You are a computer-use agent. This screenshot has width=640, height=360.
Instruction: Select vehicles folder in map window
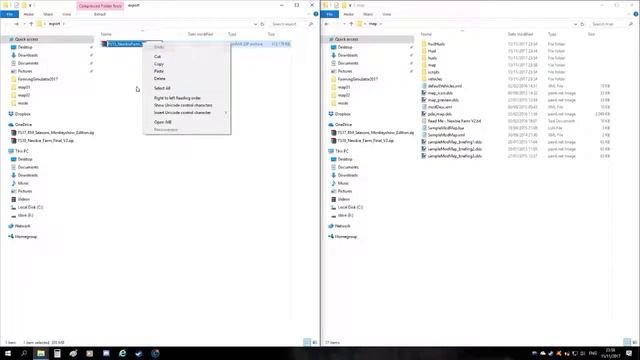(x=435, y=79)
